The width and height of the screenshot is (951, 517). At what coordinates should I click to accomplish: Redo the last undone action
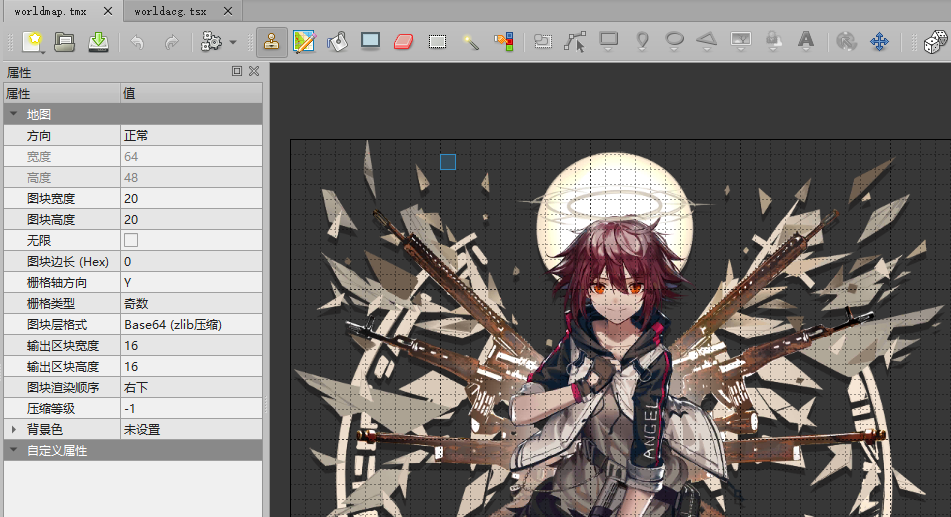tap(172, 42)
